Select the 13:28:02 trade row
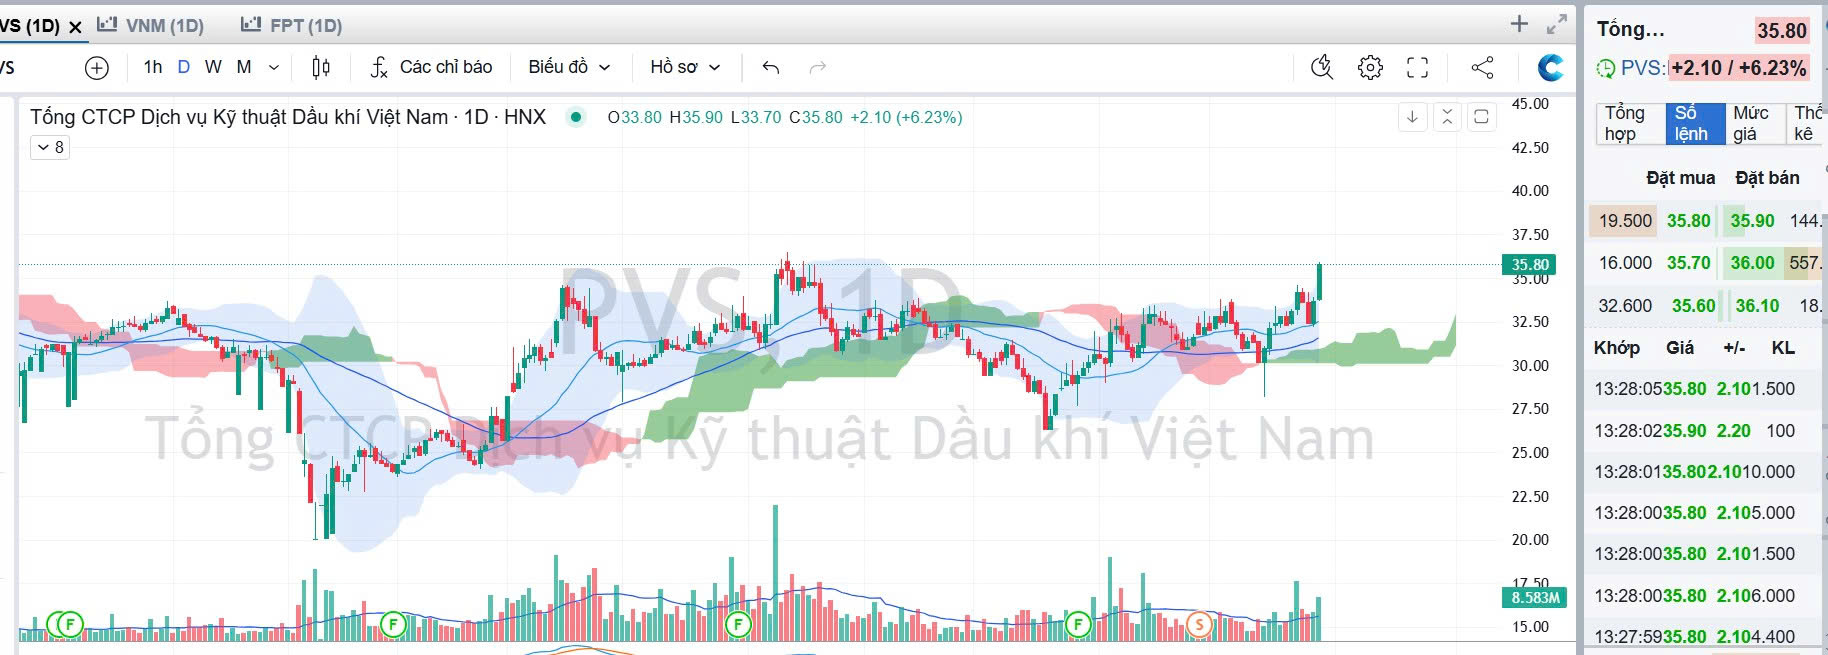Image resolution: width=1828 pixels, height=655 pixels. coord(1703,431)
